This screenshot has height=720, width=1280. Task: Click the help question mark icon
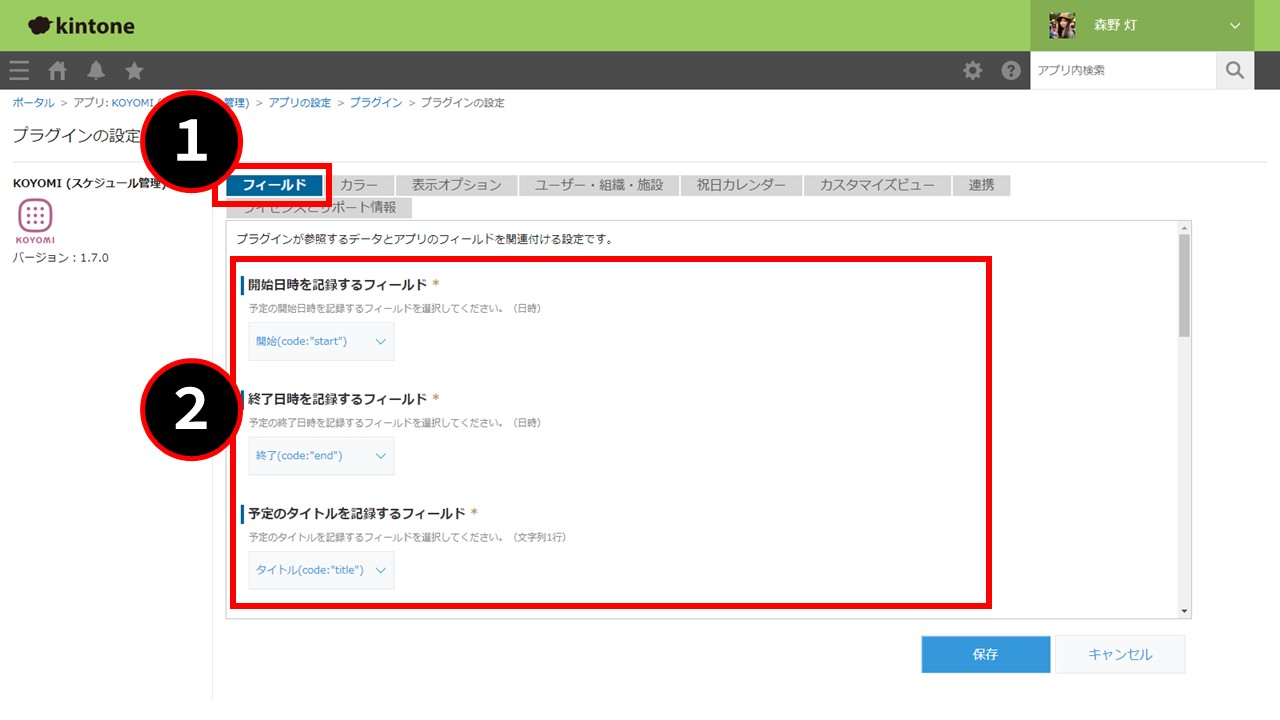tap(1011, 71)
